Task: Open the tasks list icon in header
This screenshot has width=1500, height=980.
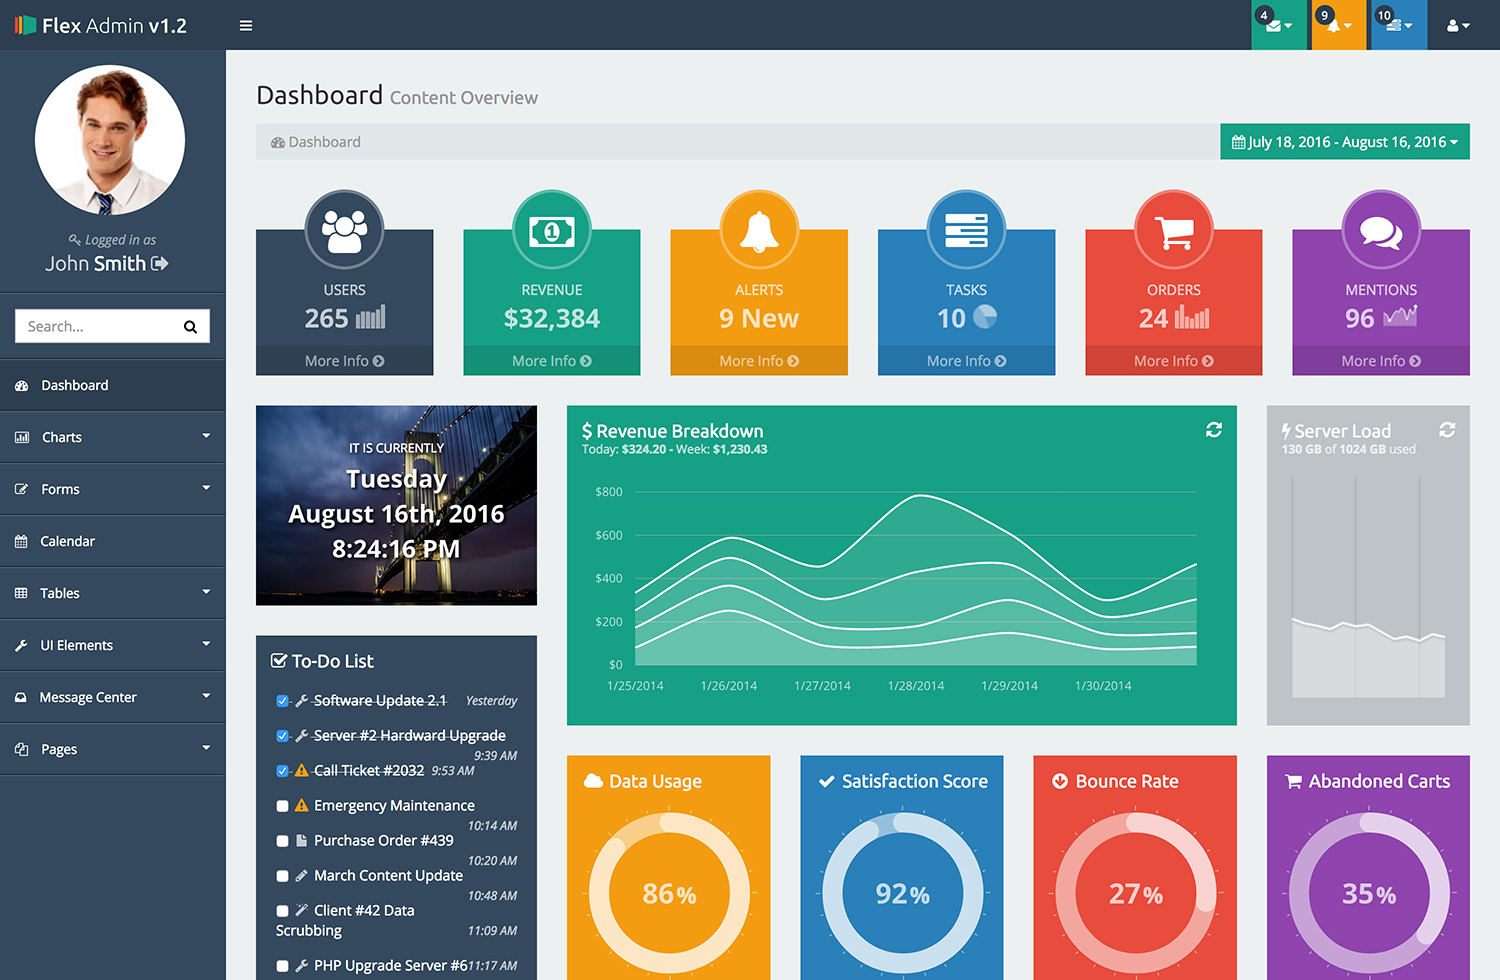Action: coord(1398,25)
